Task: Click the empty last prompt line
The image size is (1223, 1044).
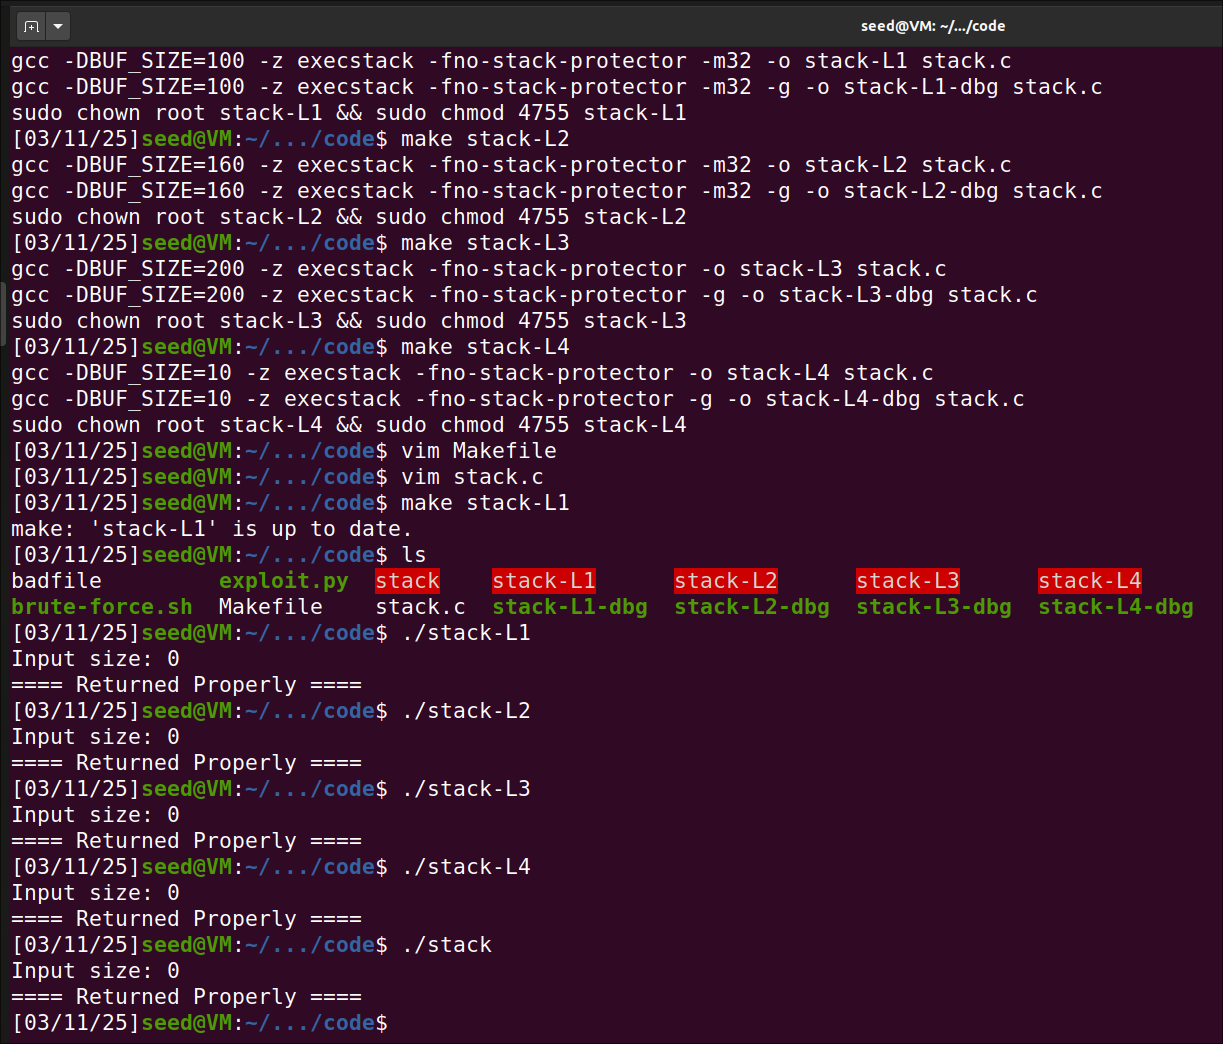Action: coord(200,1023)
